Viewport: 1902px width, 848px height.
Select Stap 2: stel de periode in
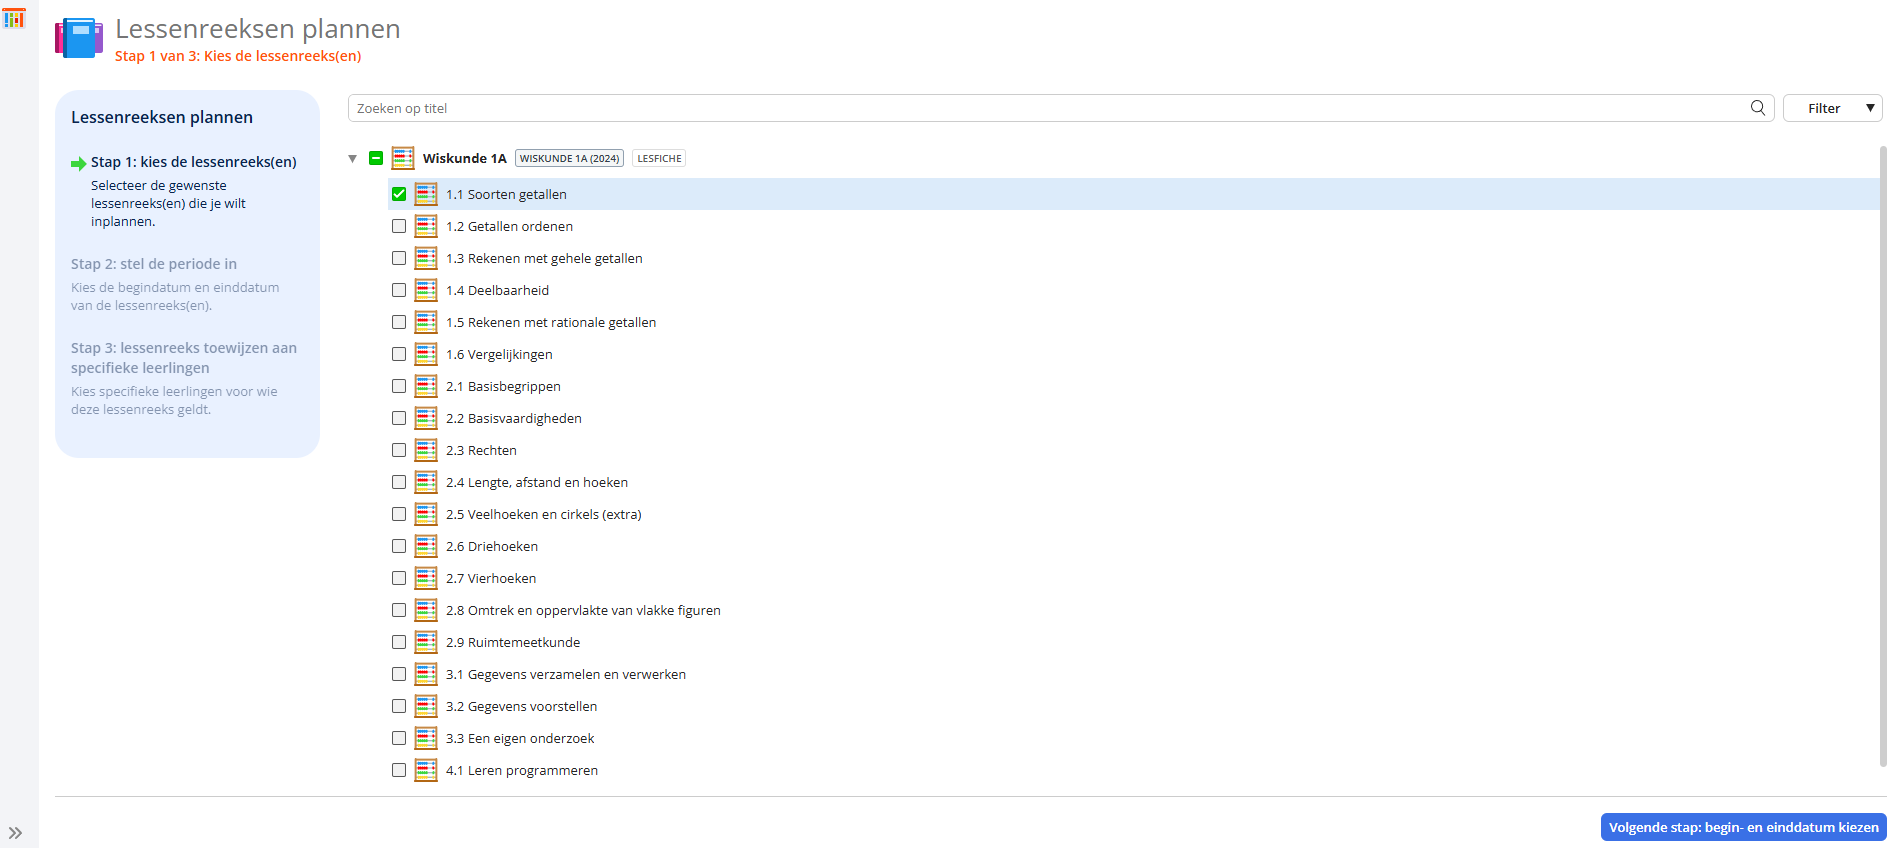point(154,264)
